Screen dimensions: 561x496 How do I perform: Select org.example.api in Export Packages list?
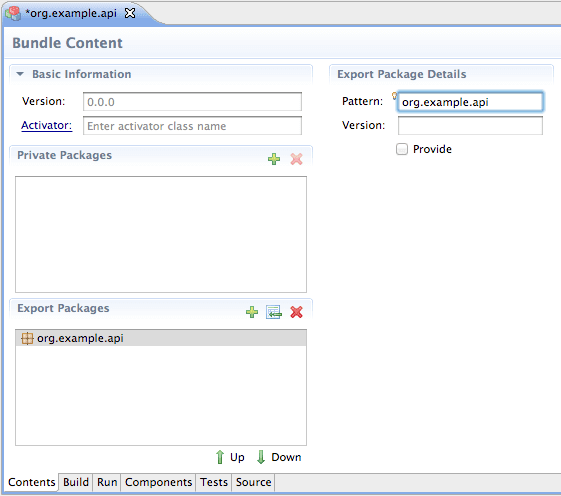coord(161,338)
